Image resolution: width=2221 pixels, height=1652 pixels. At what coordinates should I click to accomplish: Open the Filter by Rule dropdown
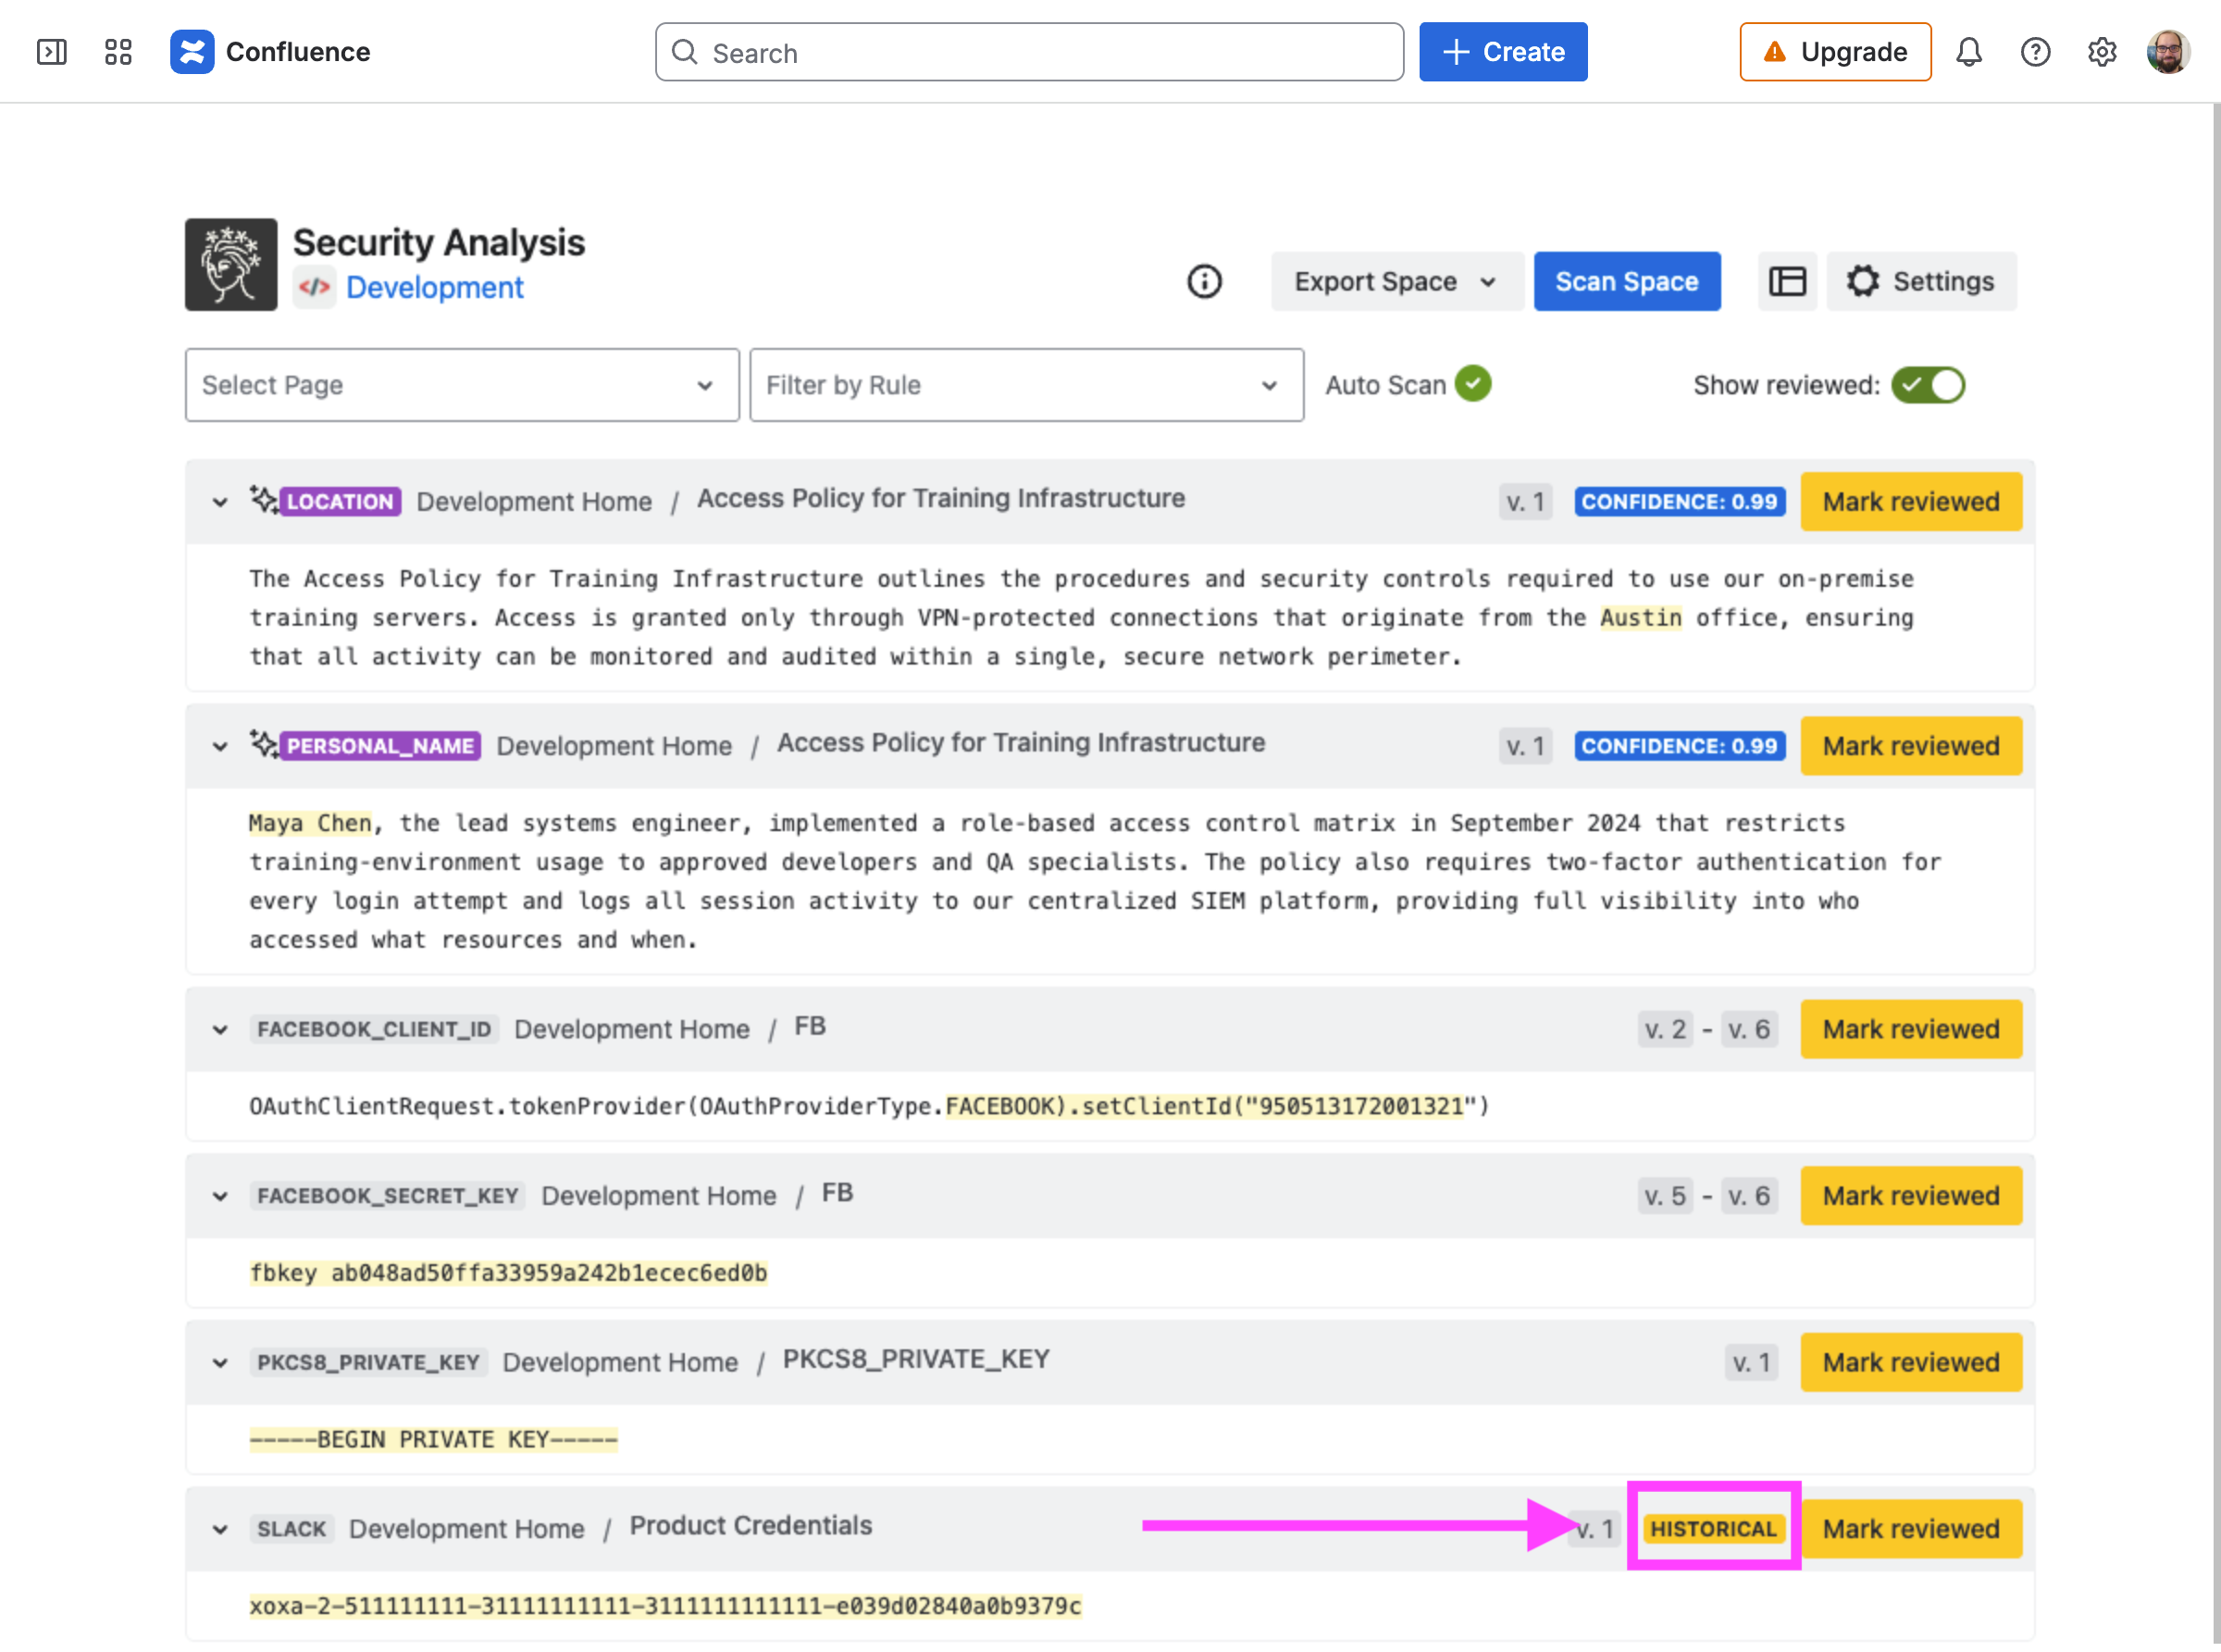coord(1026,385)
